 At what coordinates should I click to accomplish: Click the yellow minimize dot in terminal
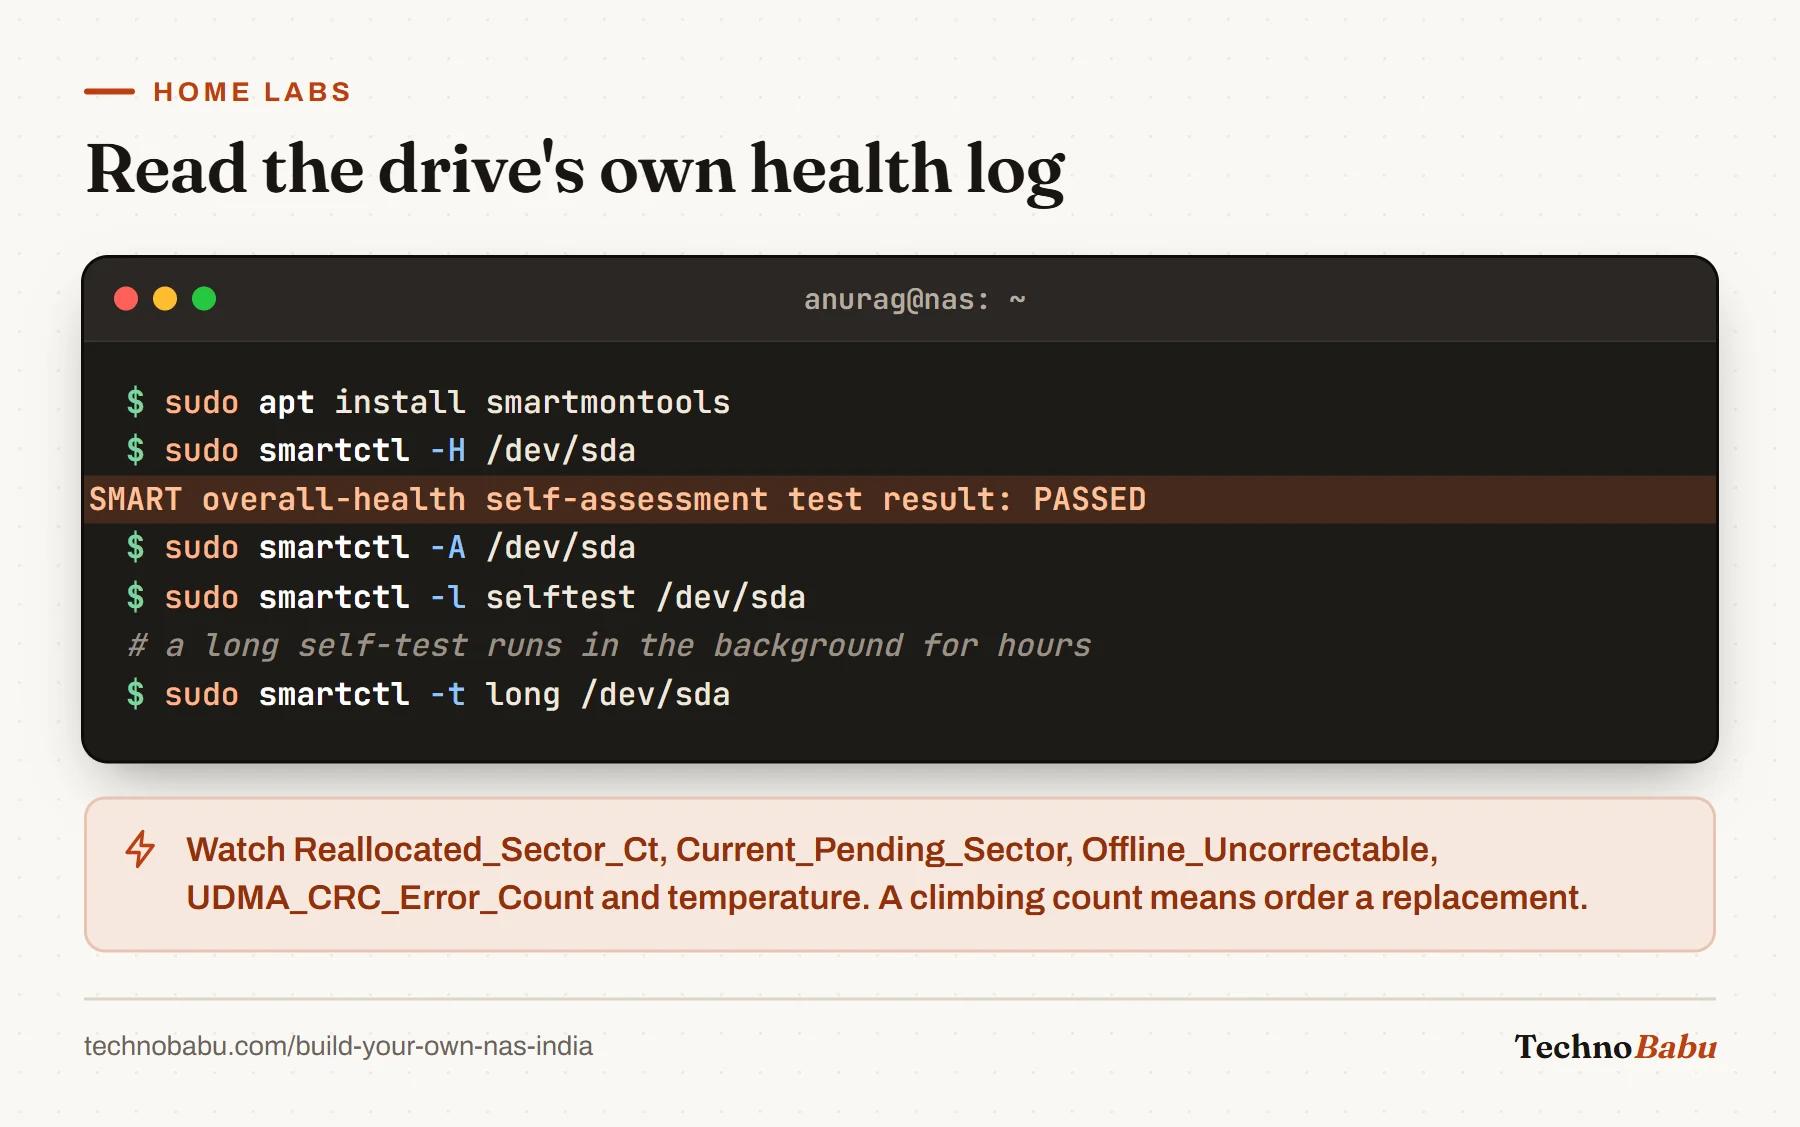click(165, 299)
